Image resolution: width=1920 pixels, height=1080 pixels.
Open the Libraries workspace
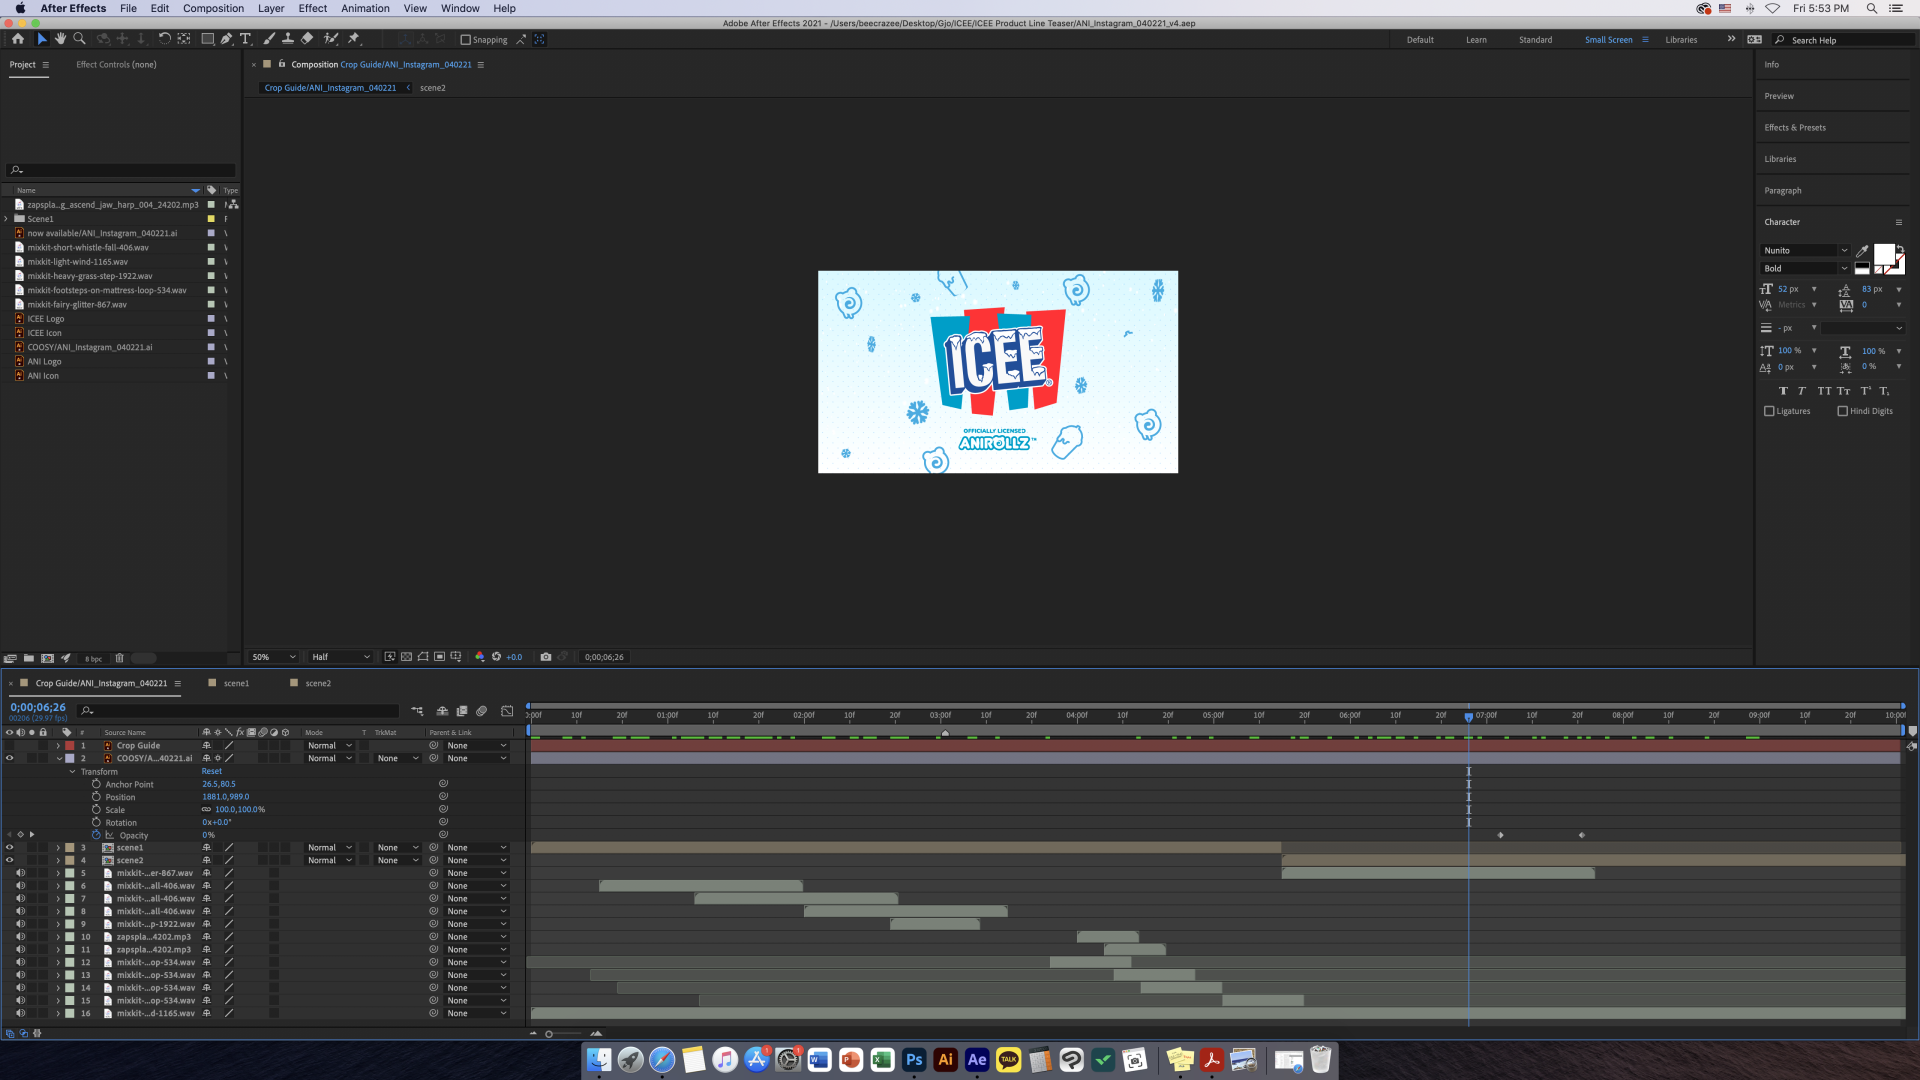point(1681,40)
